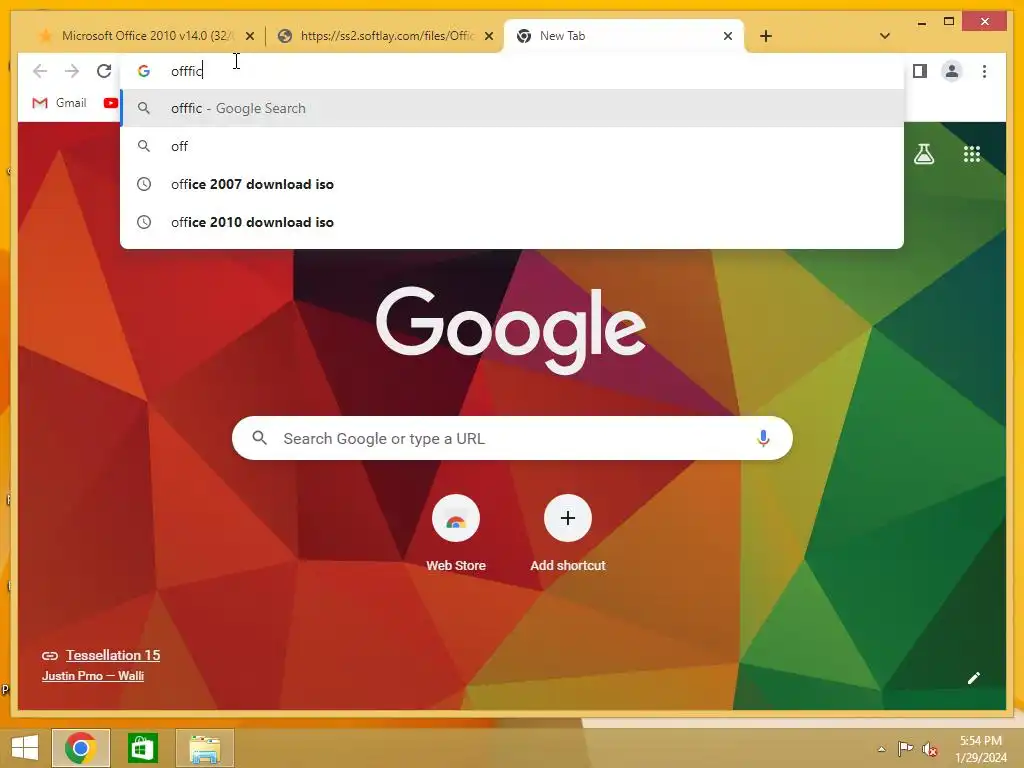The width and height of the screenshot is (1024, 768).
Task: Open the Action Center flag icon
Action: (x=905, y=749)
